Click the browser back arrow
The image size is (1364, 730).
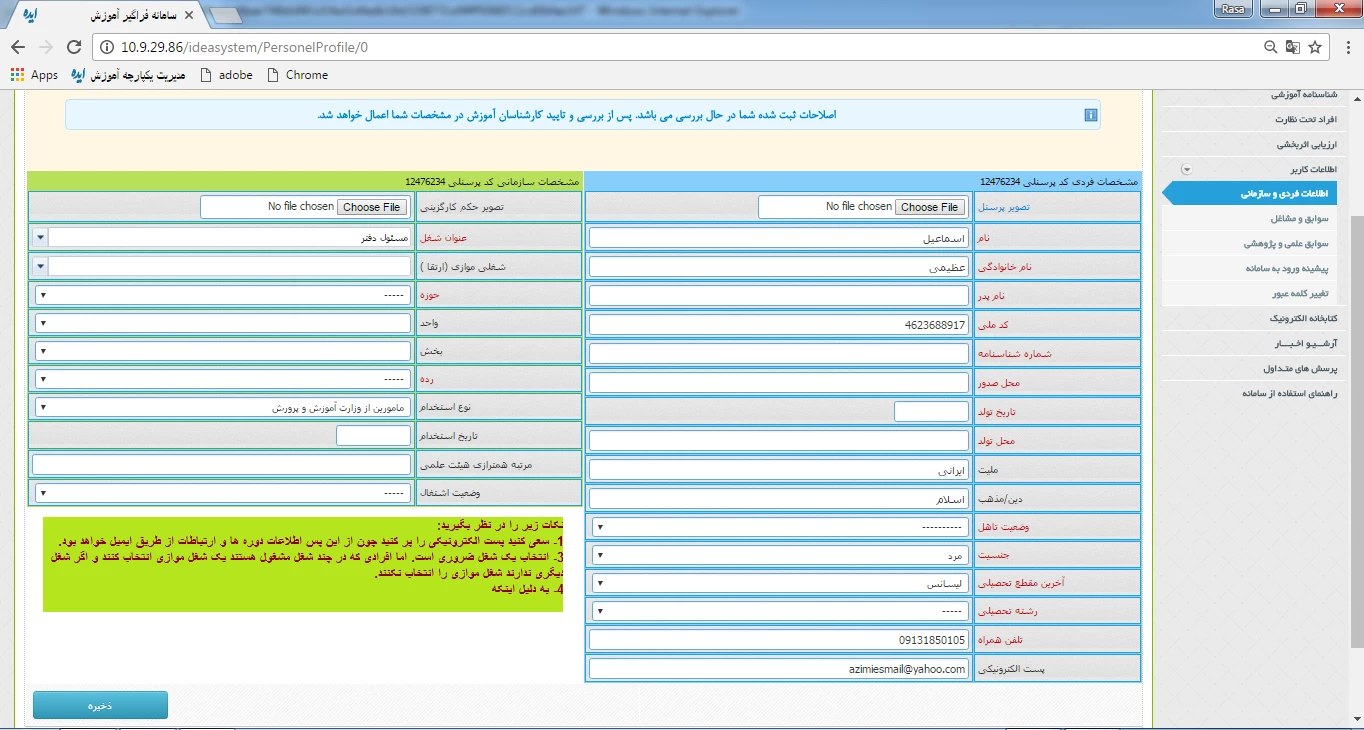(x=18, y=47)
